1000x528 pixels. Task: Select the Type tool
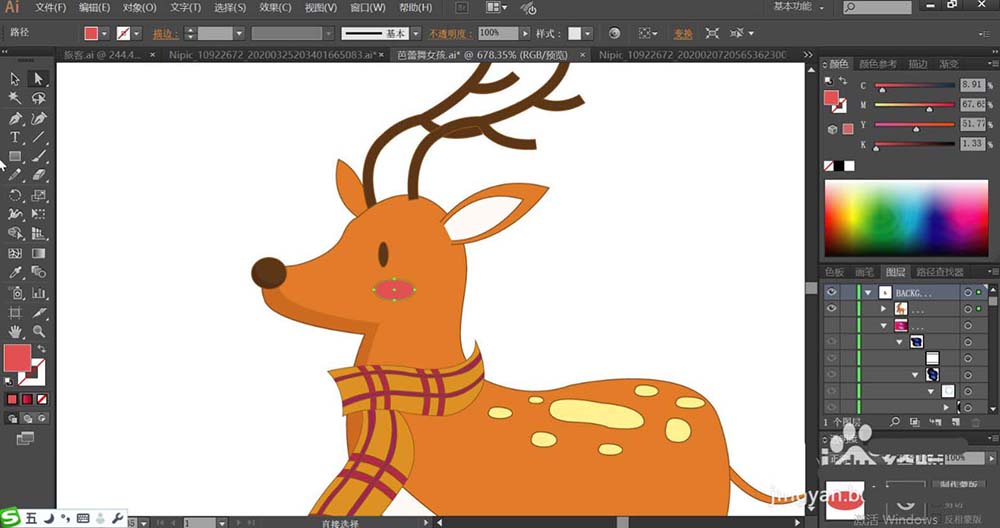15,137
